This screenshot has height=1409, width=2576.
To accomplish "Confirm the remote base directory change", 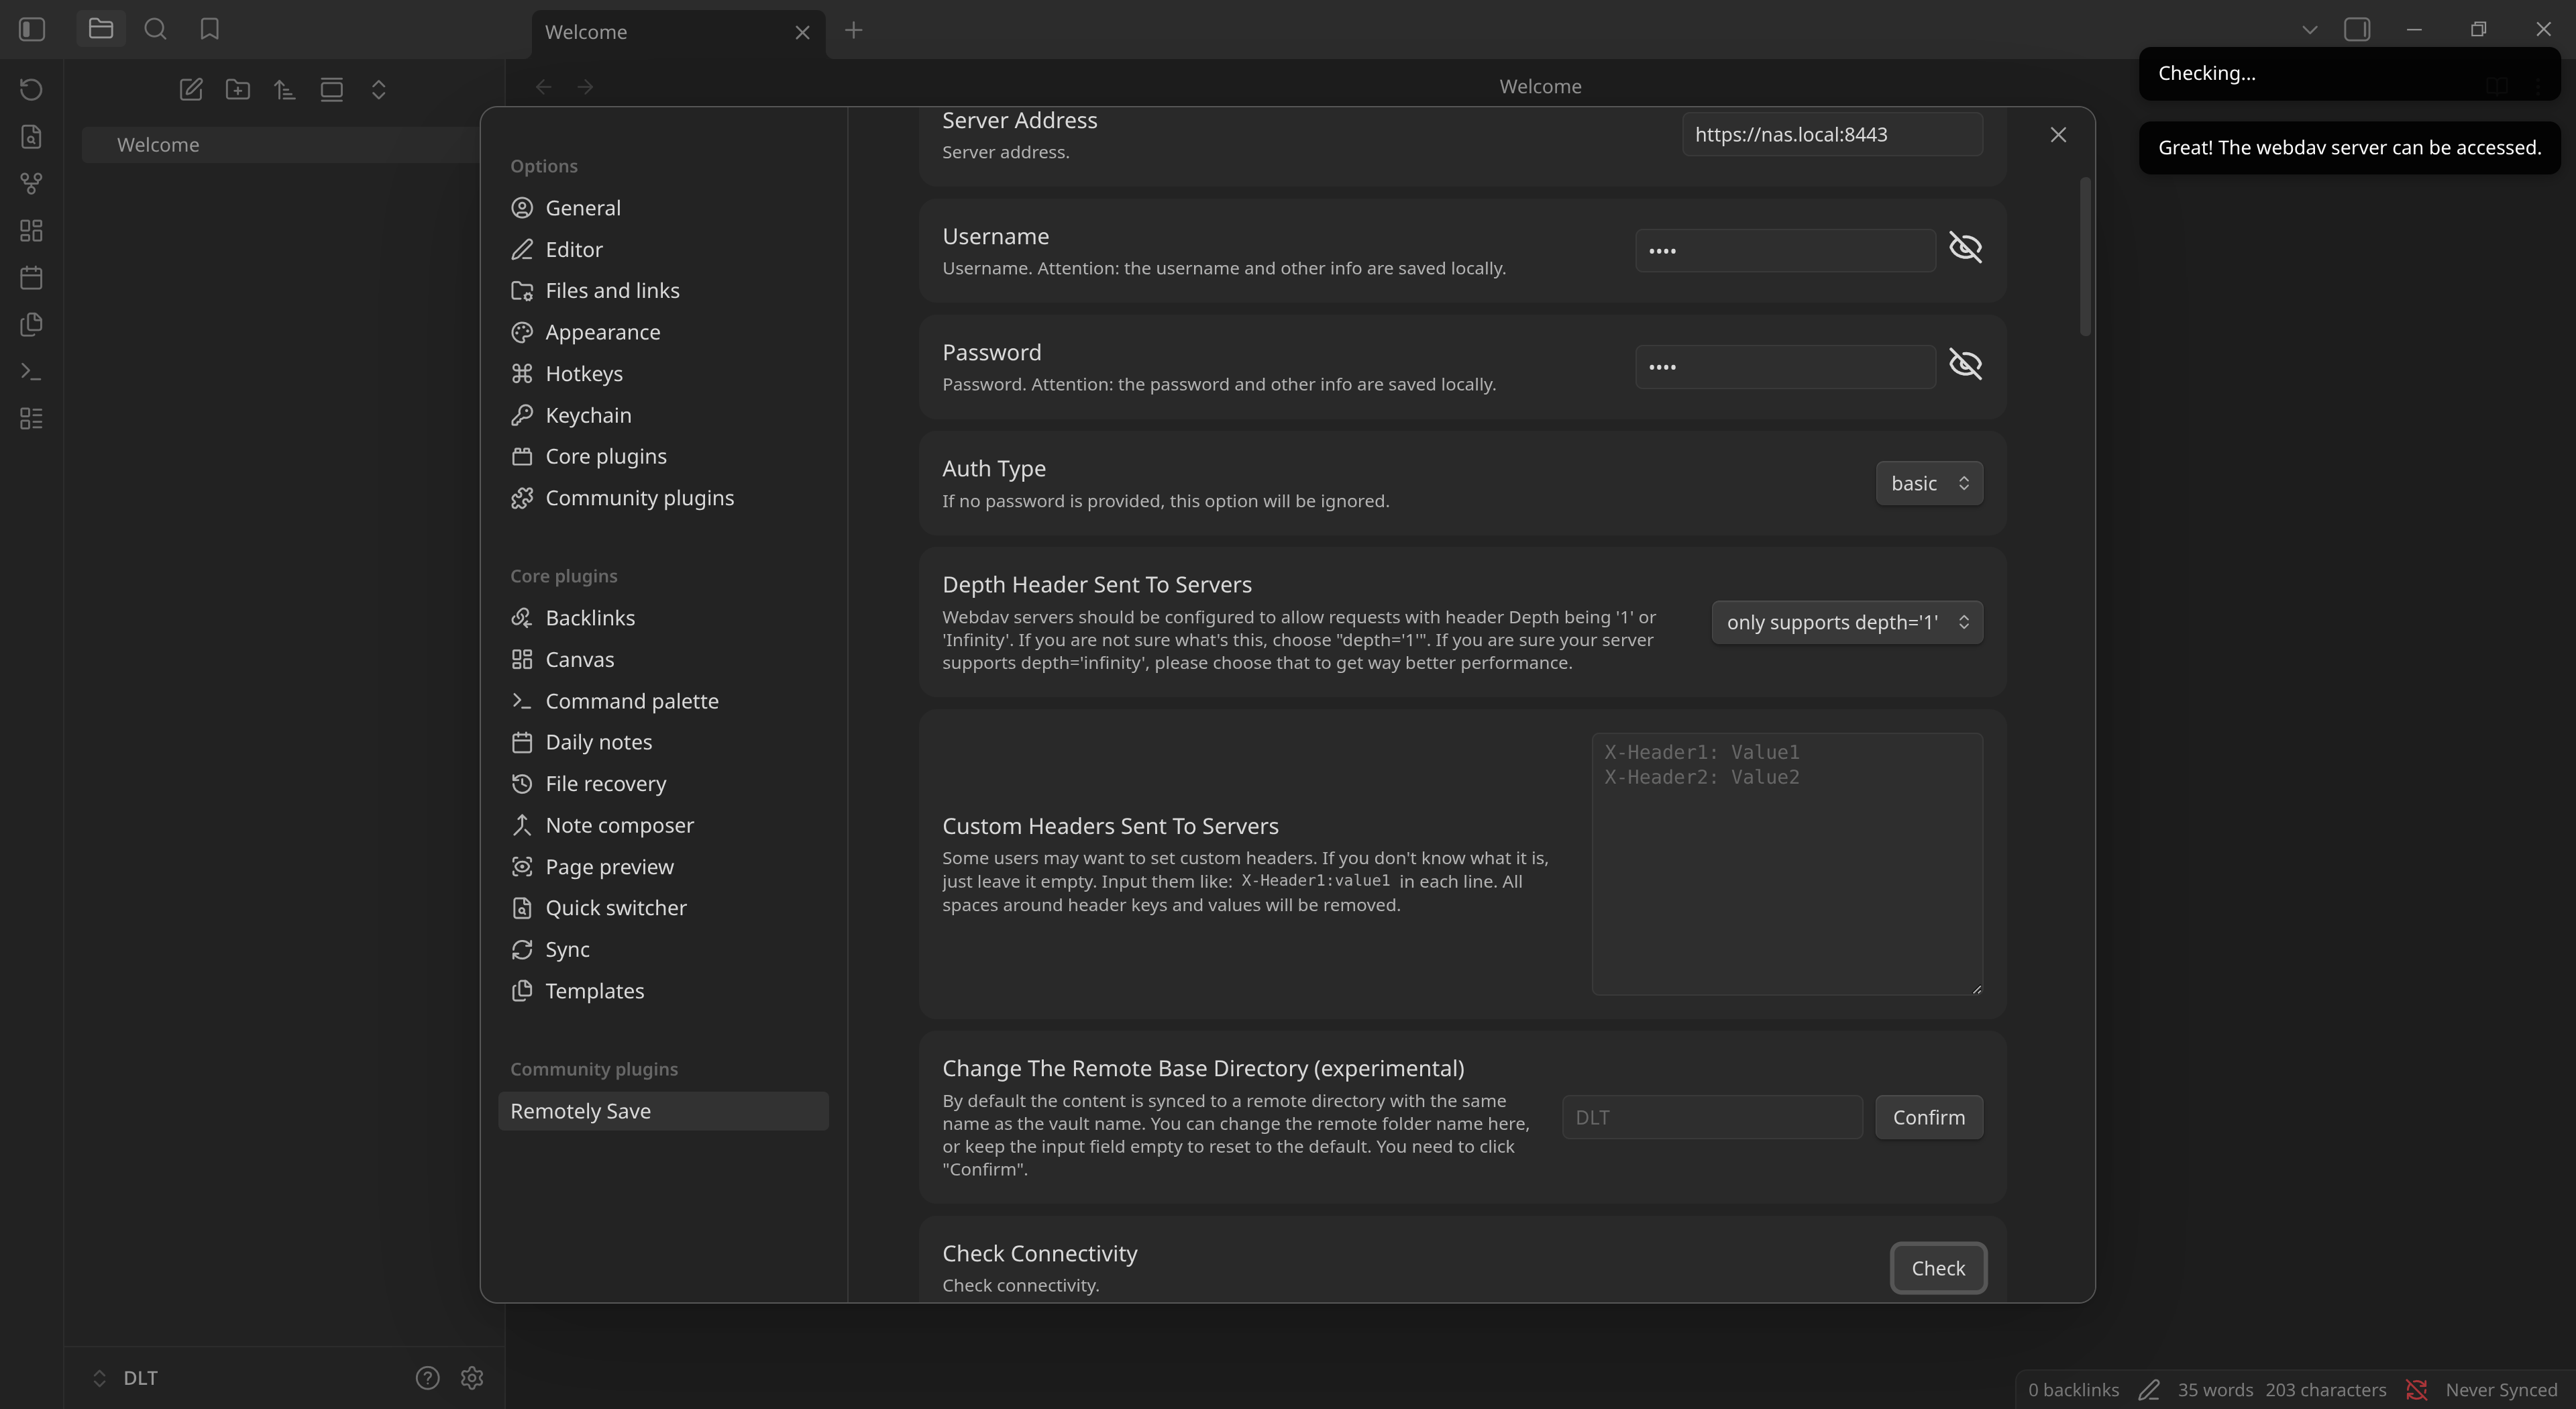I will tap(1928, 1116).
